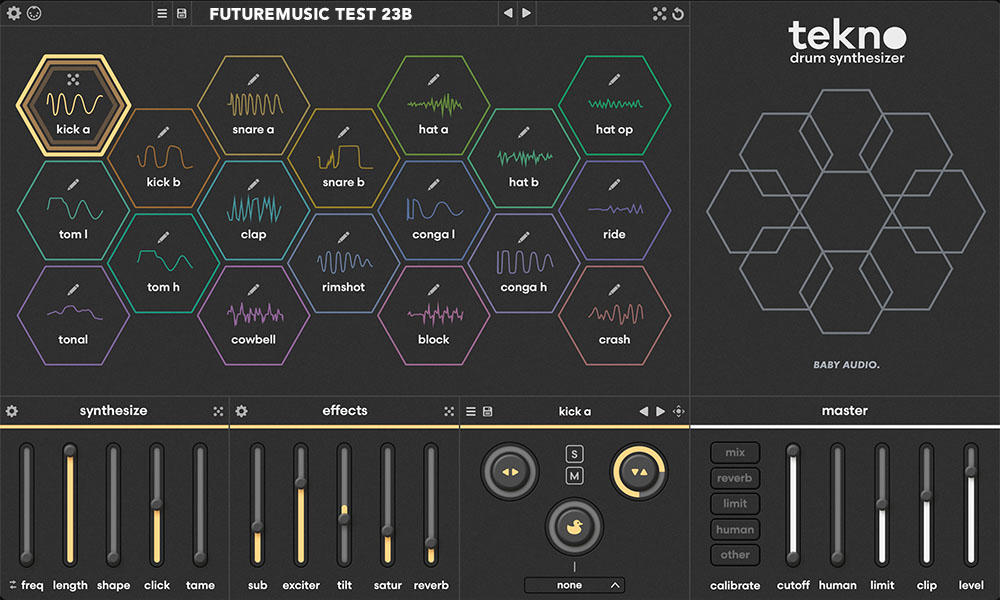This screenshot has height=600, width=1000.
Task: Edit crash using its pencil icon
Action: coord(614,289)
